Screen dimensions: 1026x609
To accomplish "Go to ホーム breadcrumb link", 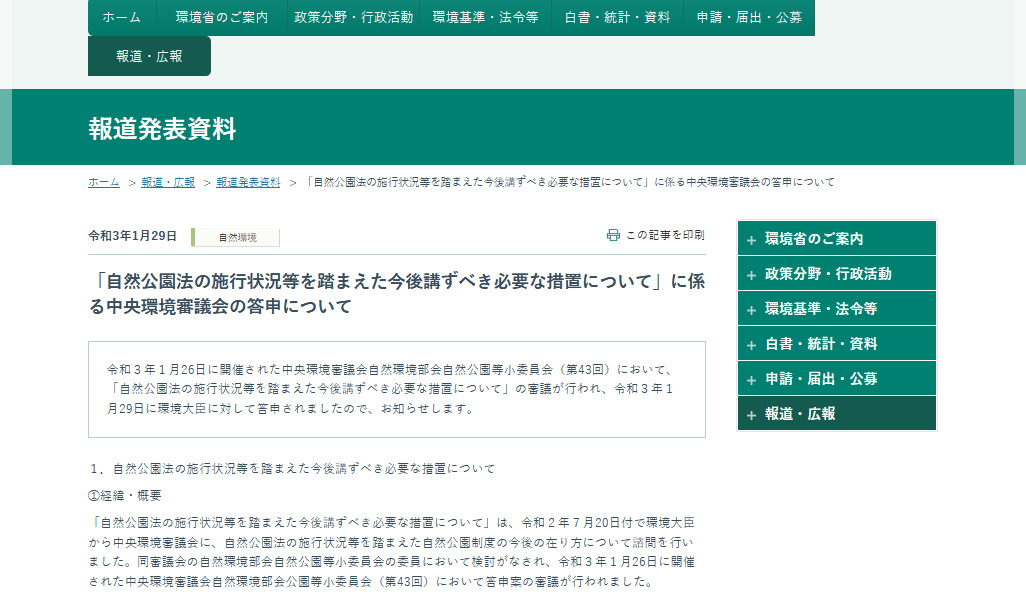I will 103,182.
